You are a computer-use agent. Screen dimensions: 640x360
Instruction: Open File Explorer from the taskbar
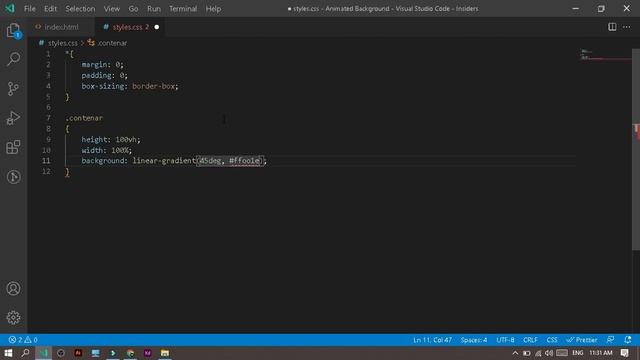coord(165,353)
